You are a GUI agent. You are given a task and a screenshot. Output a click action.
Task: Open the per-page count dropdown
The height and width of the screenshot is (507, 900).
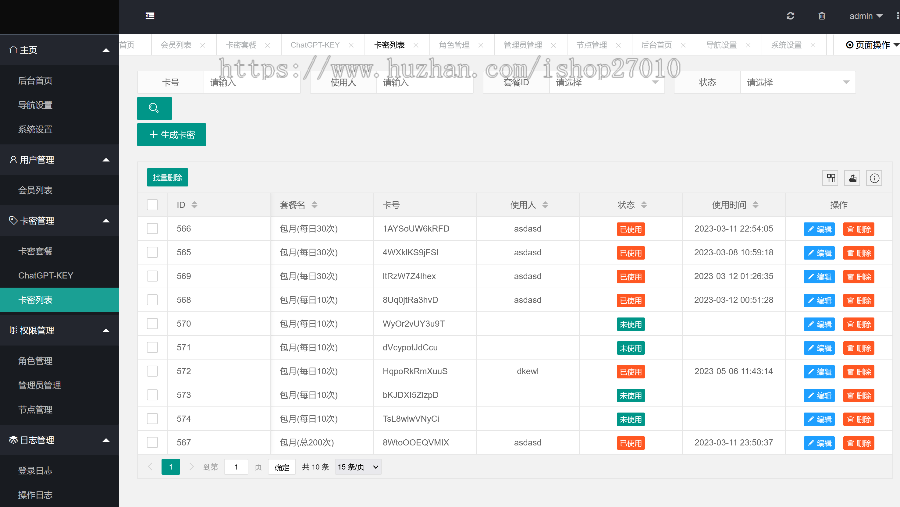point(358,467)
